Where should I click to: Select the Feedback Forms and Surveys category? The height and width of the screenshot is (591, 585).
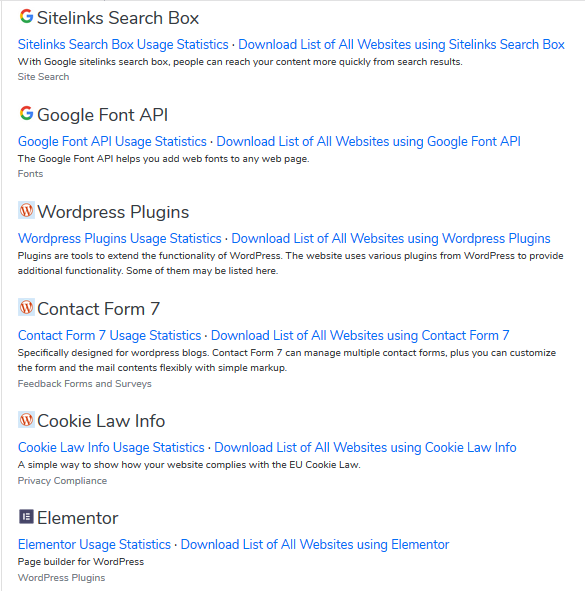(84, 384)
